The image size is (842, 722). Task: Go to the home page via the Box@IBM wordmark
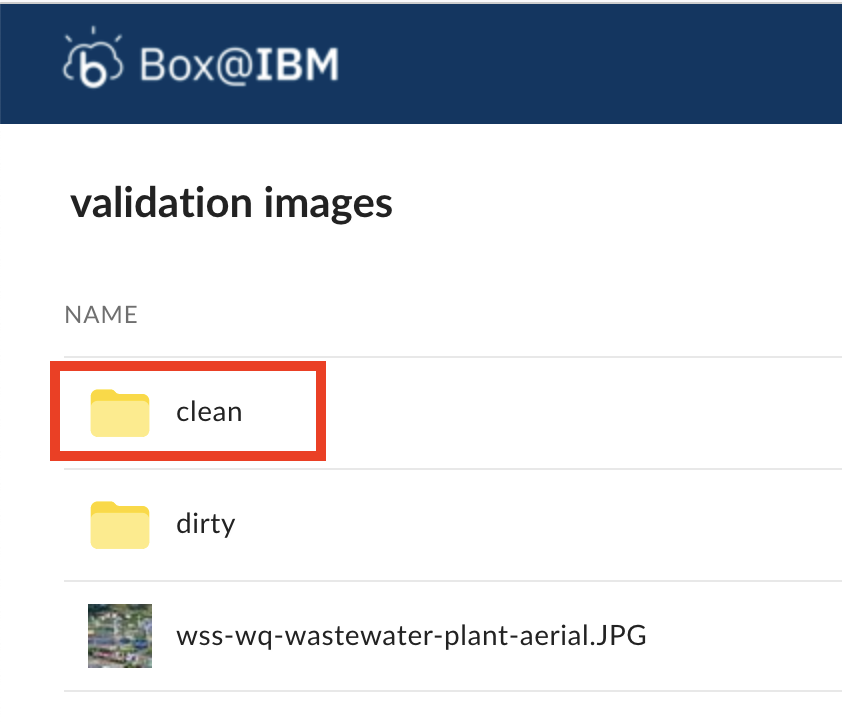[239, 65]
